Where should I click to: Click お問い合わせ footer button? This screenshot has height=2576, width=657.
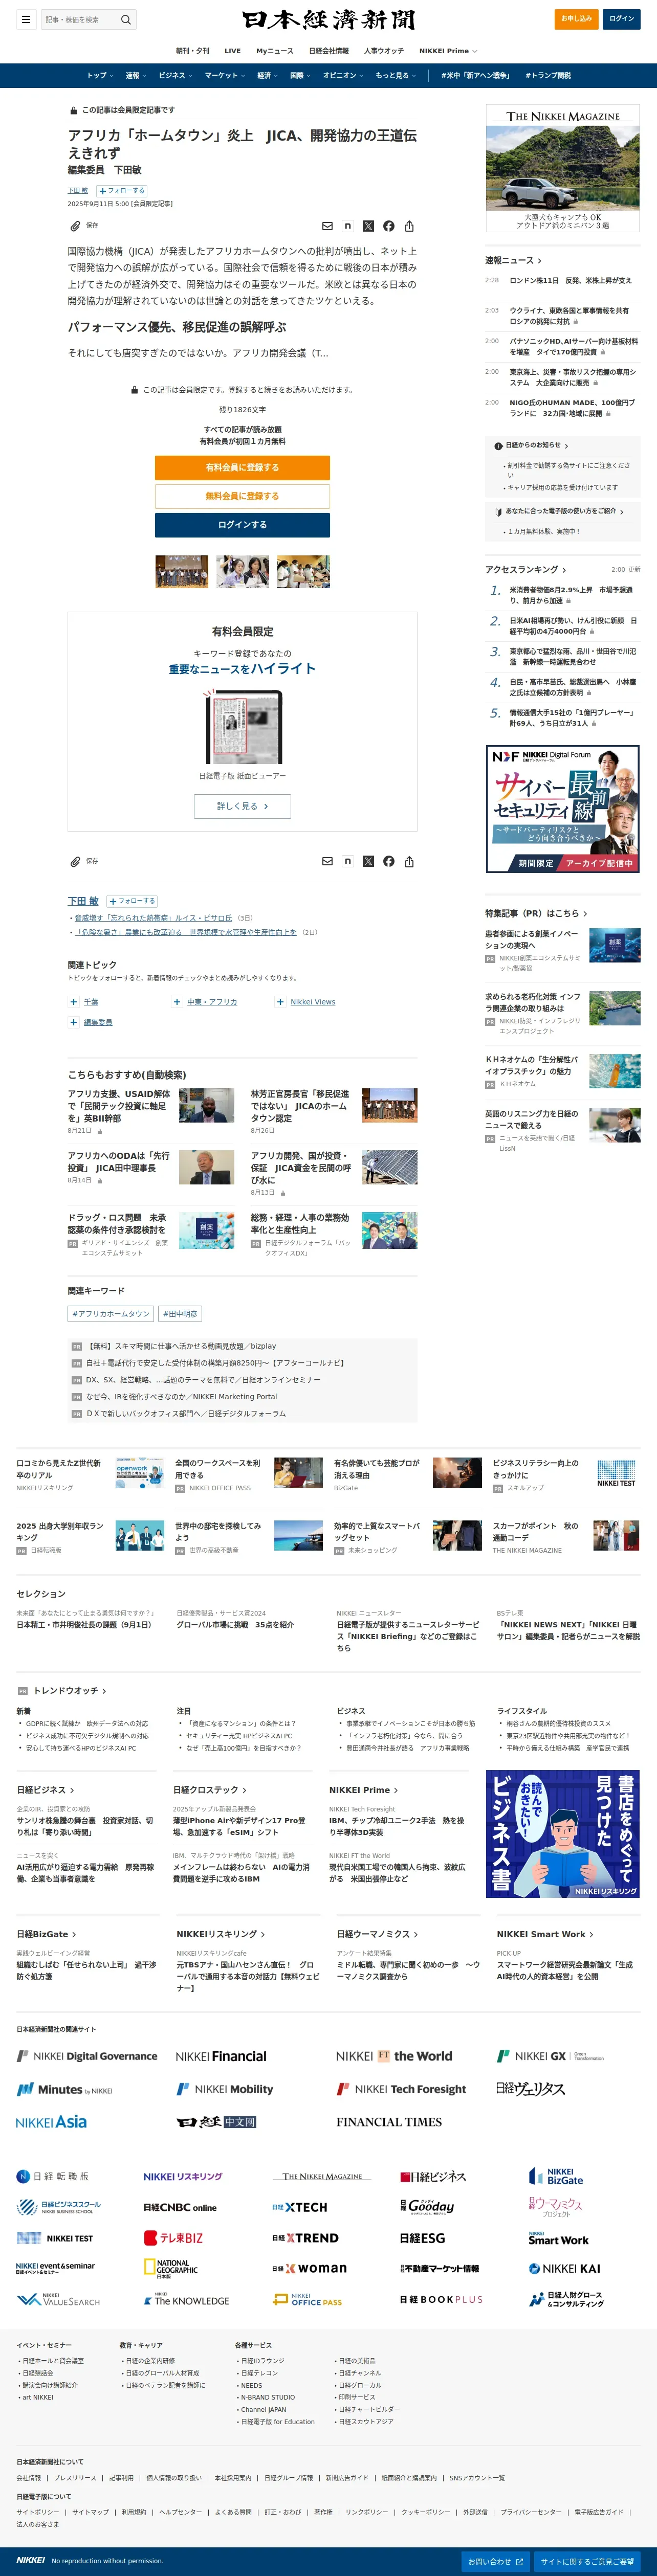click(x=495, y=2562)
